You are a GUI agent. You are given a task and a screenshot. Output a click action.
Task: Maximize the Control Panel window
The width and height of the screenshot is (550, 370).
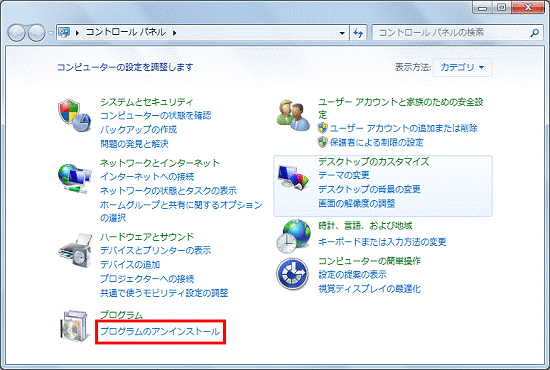coord(502,7)
